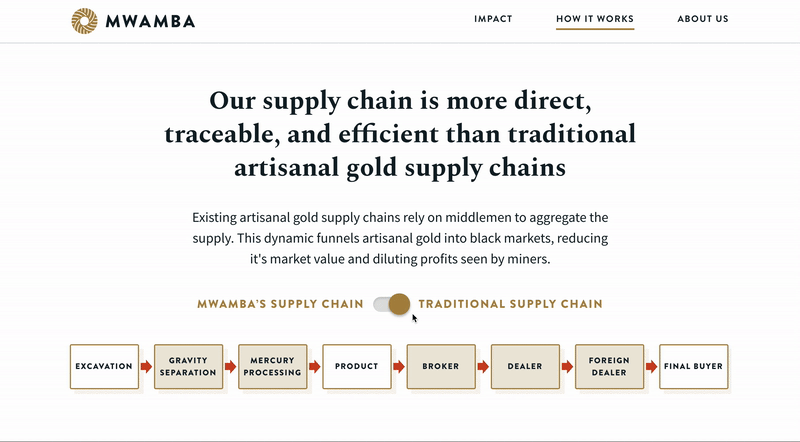Click the arrow between Dealer and Foreign Dealer

click(x=567, y=366)
